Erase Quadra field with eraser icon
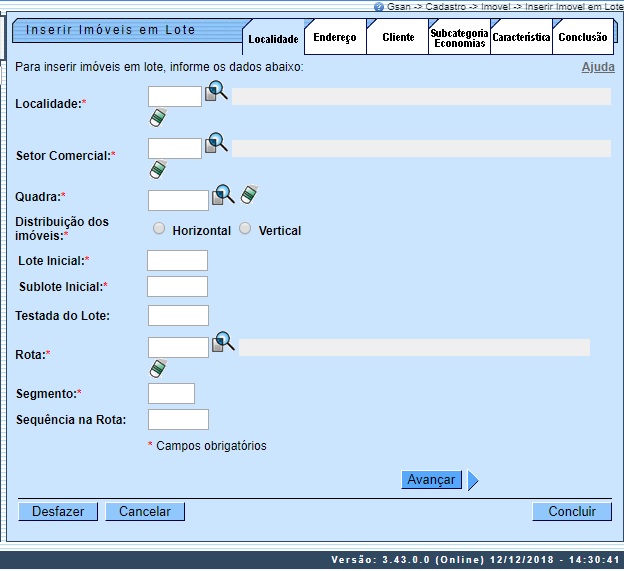Image resolution: width=624 pixels, height=571 pixels. [x=249, y=194]
